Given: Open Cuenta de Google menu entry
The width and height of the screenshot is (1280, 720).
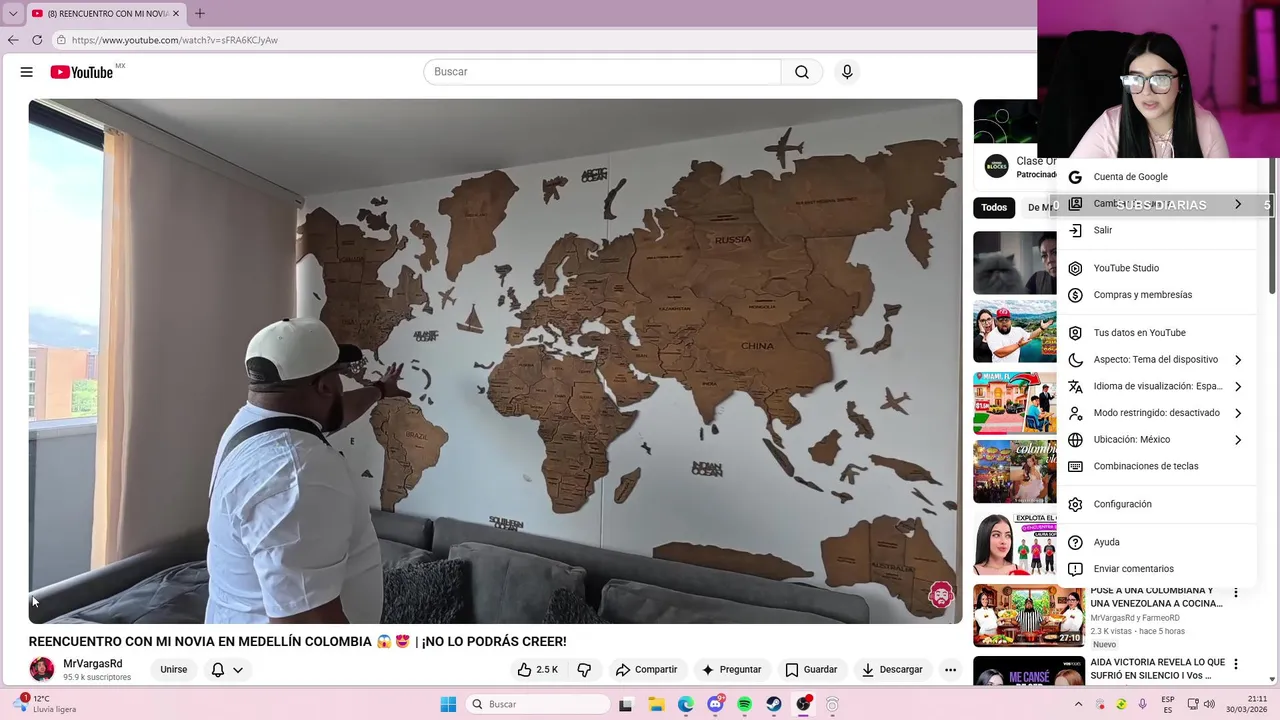Looking at the screenshot, I should (x=1156, y=177).
